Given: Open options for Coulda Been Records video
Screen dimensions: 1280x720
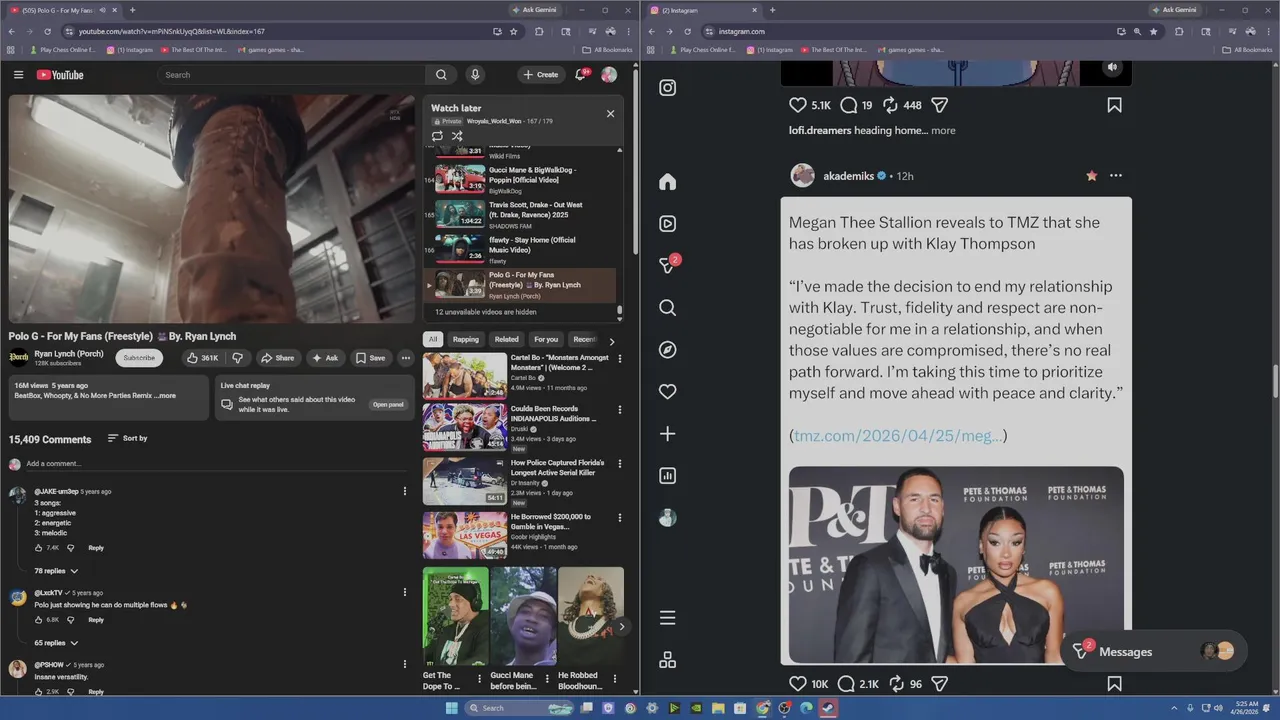Looking at the screenshot, I should tap(619, 410).
